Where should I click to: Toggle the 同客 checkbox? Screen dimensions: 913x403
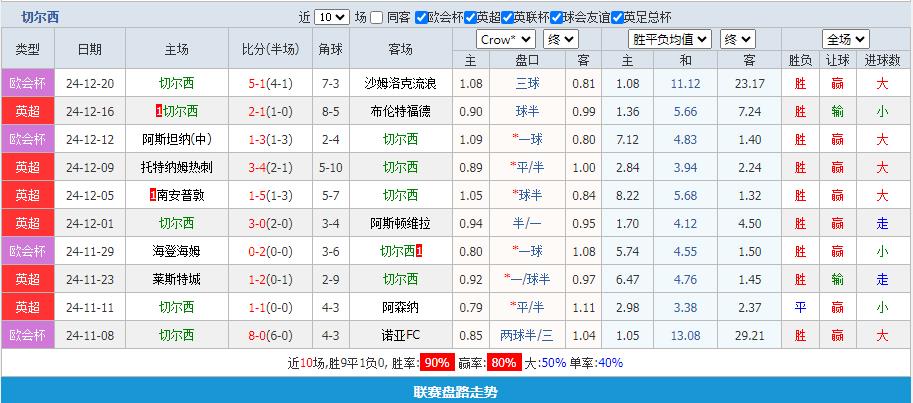(x=377, y=17)
